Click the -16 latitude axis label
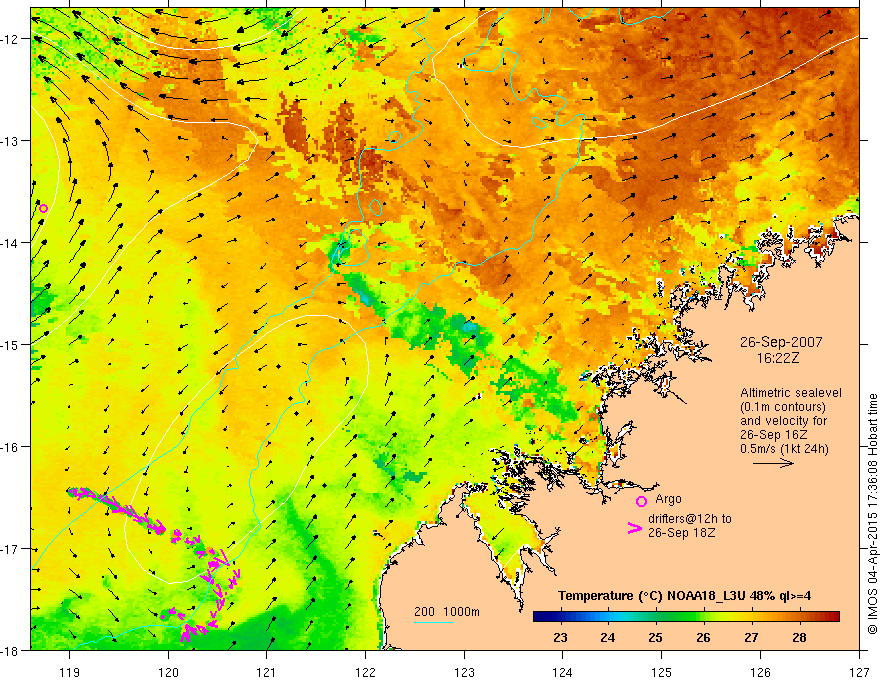Viewport: 880px width, 680px height. (11, 447)
